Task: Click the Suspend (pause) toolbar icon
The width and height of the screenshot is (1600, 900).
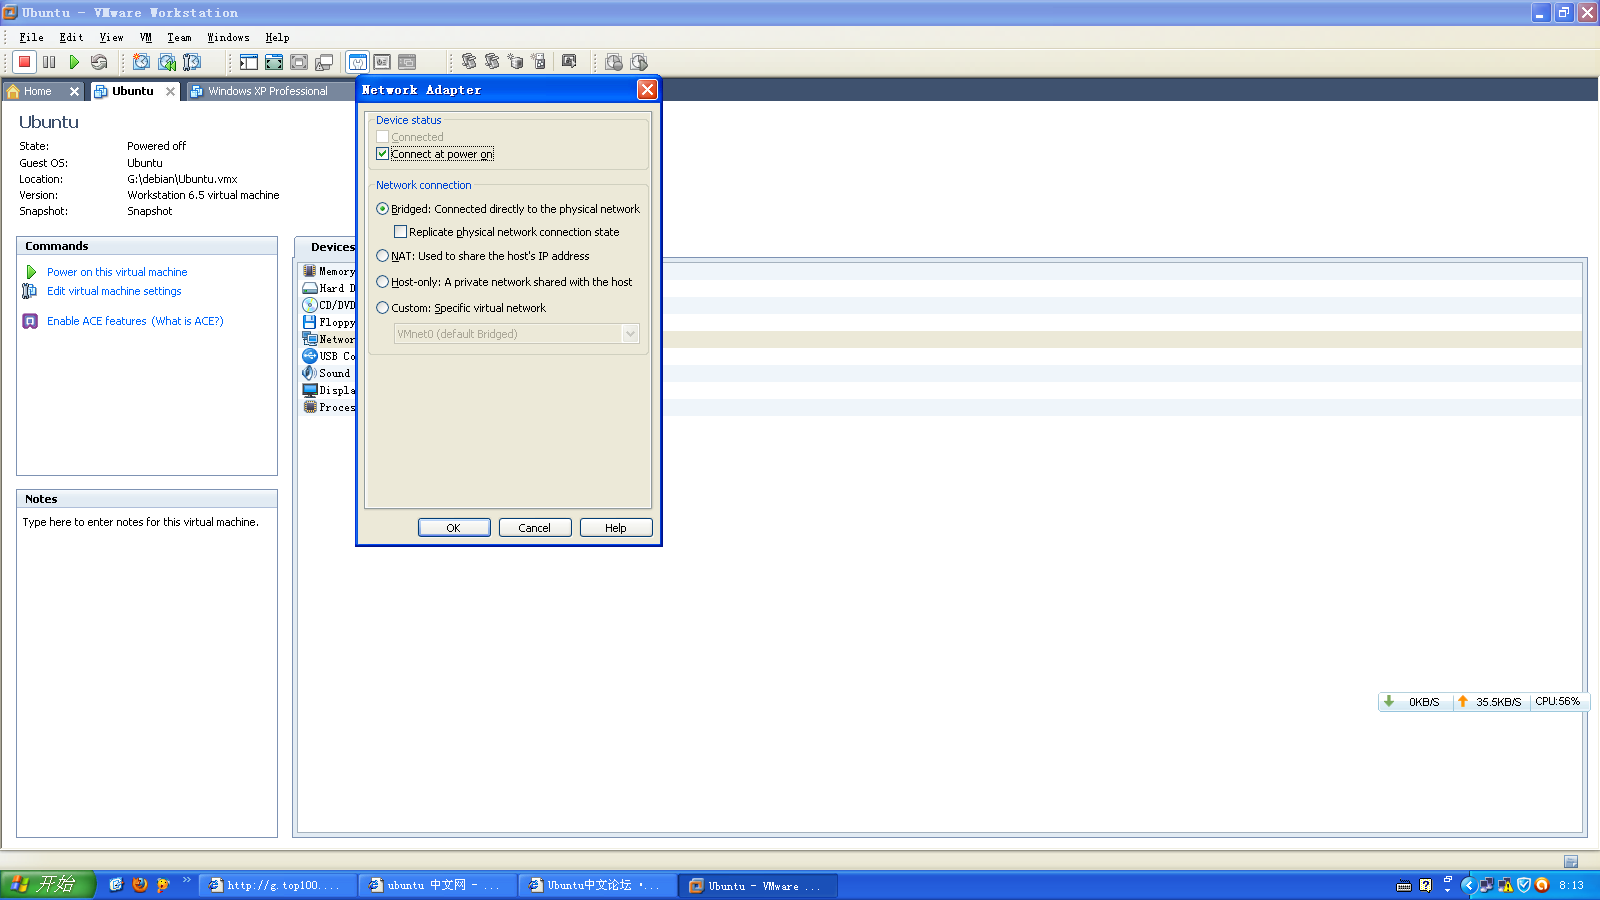Action: [x=49, y=62]
